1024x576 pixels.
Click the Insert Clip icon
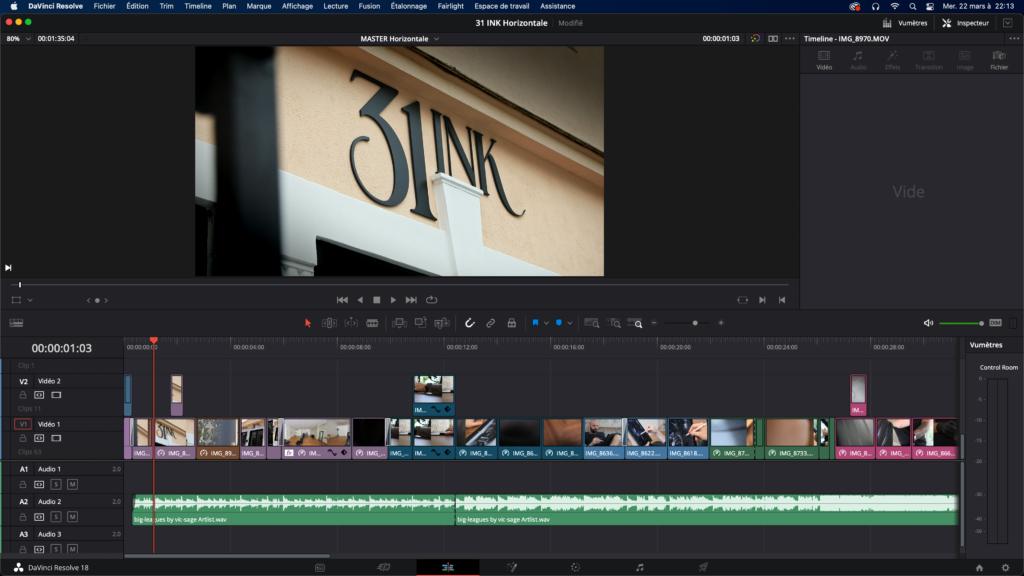click(x=399, y=323)
